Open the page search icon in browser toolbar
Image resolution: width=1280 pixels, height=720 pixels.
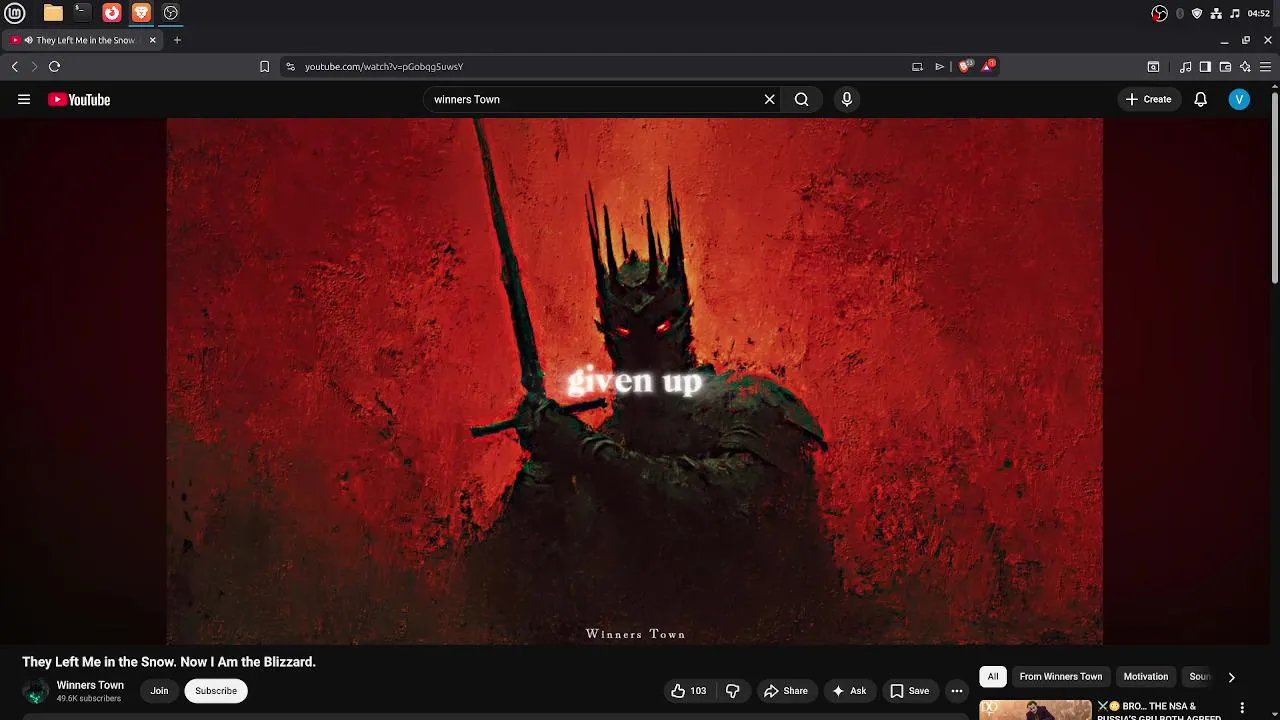[x=1153, y=67]
